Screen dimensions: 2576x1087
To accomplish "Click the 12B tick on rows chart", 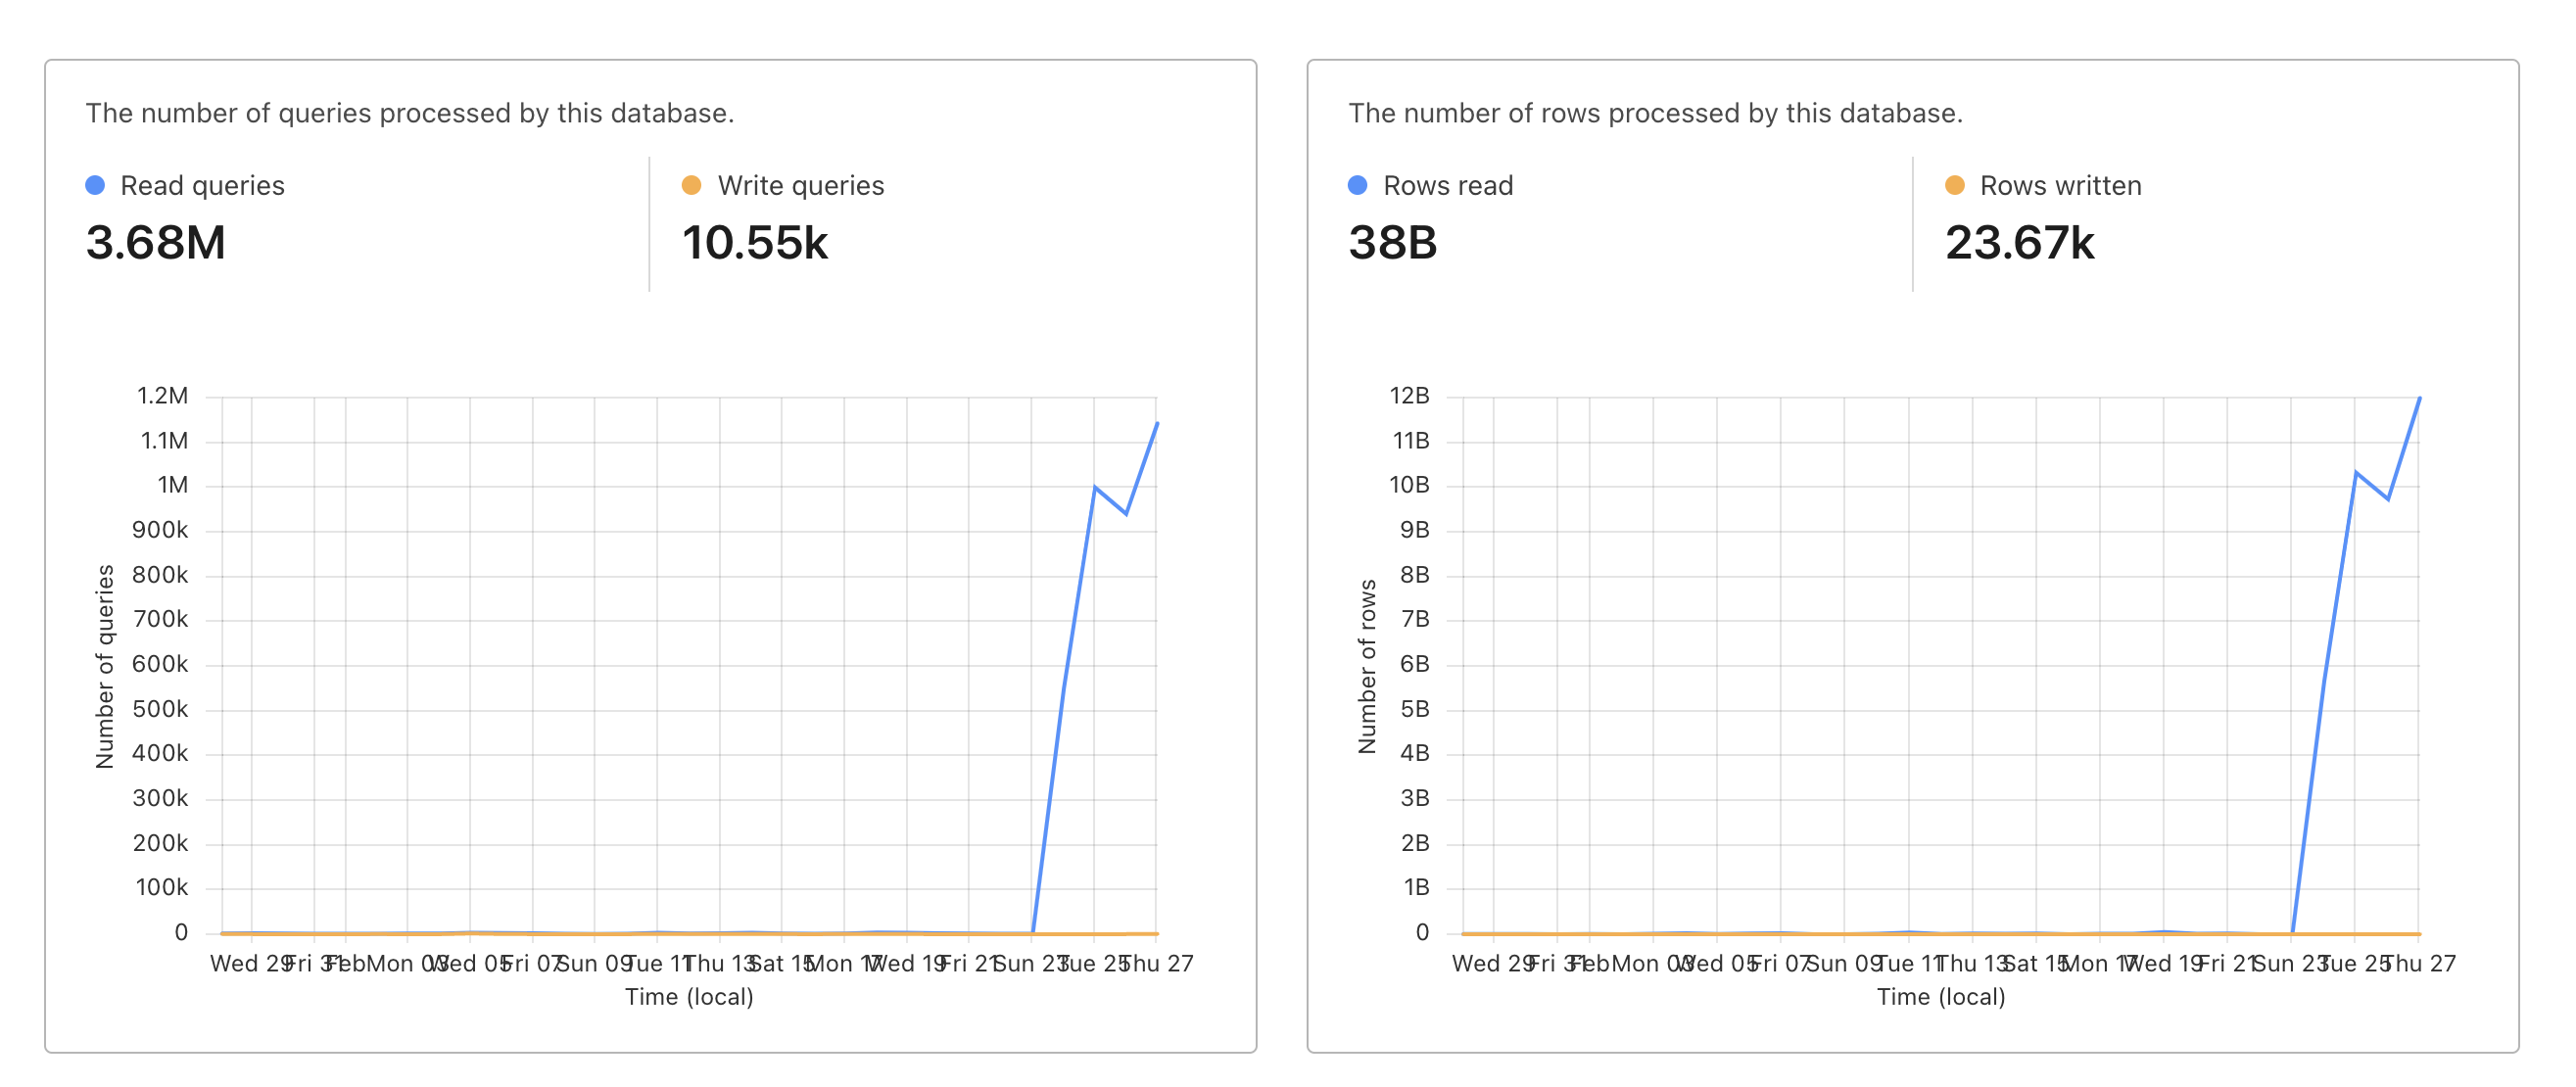I will 1409,396.
